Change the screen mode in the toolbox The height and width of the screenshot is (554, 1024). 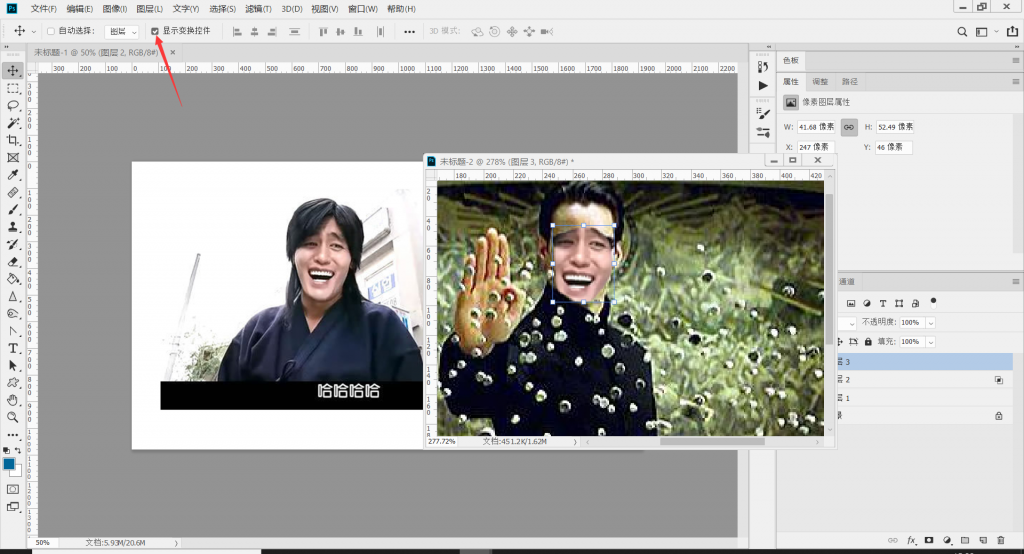13,506
